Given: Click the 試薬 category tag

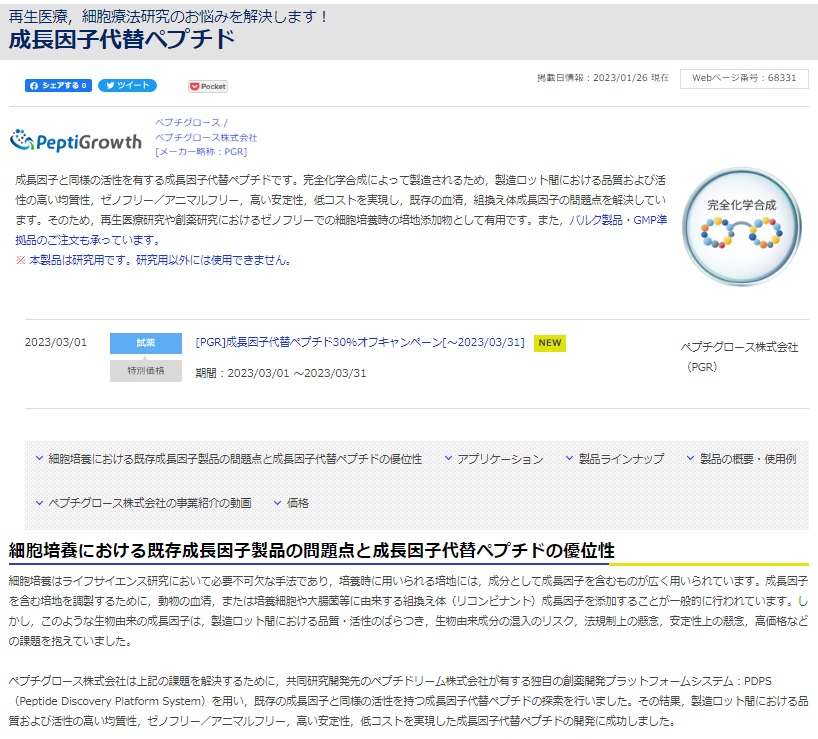Looking at the screenshot, I should 146,343.
